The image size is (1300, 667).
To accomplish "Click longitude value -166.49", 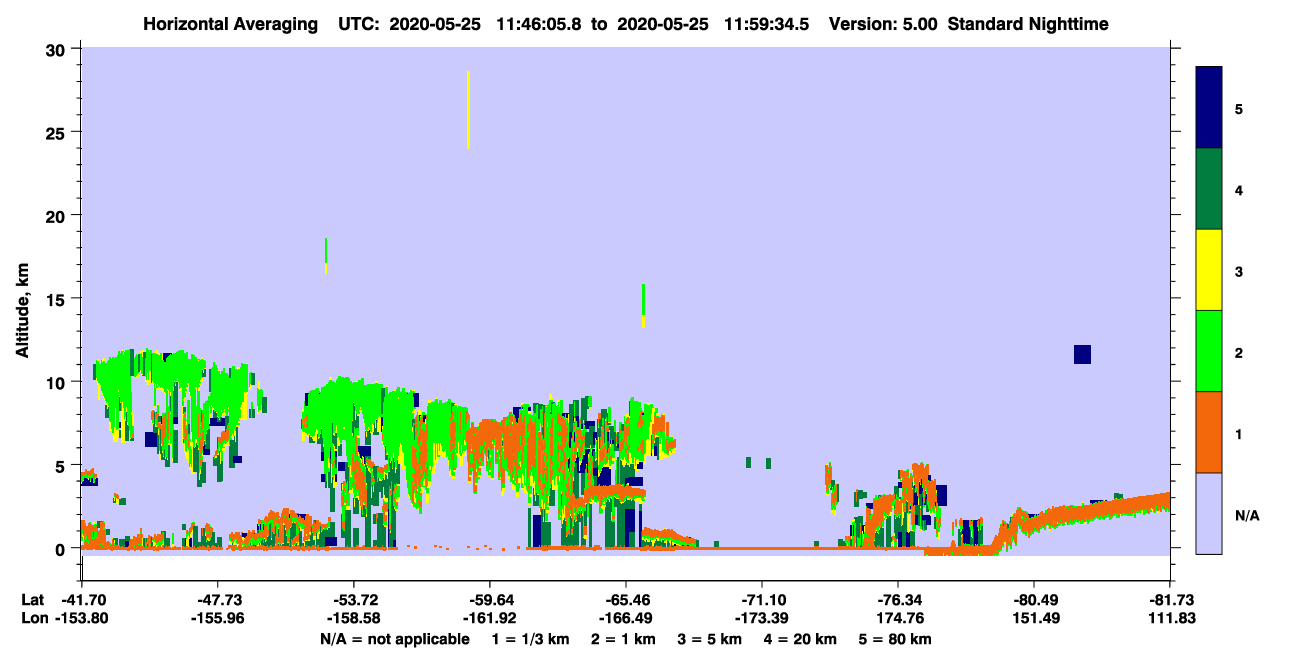I will (625, 618).
